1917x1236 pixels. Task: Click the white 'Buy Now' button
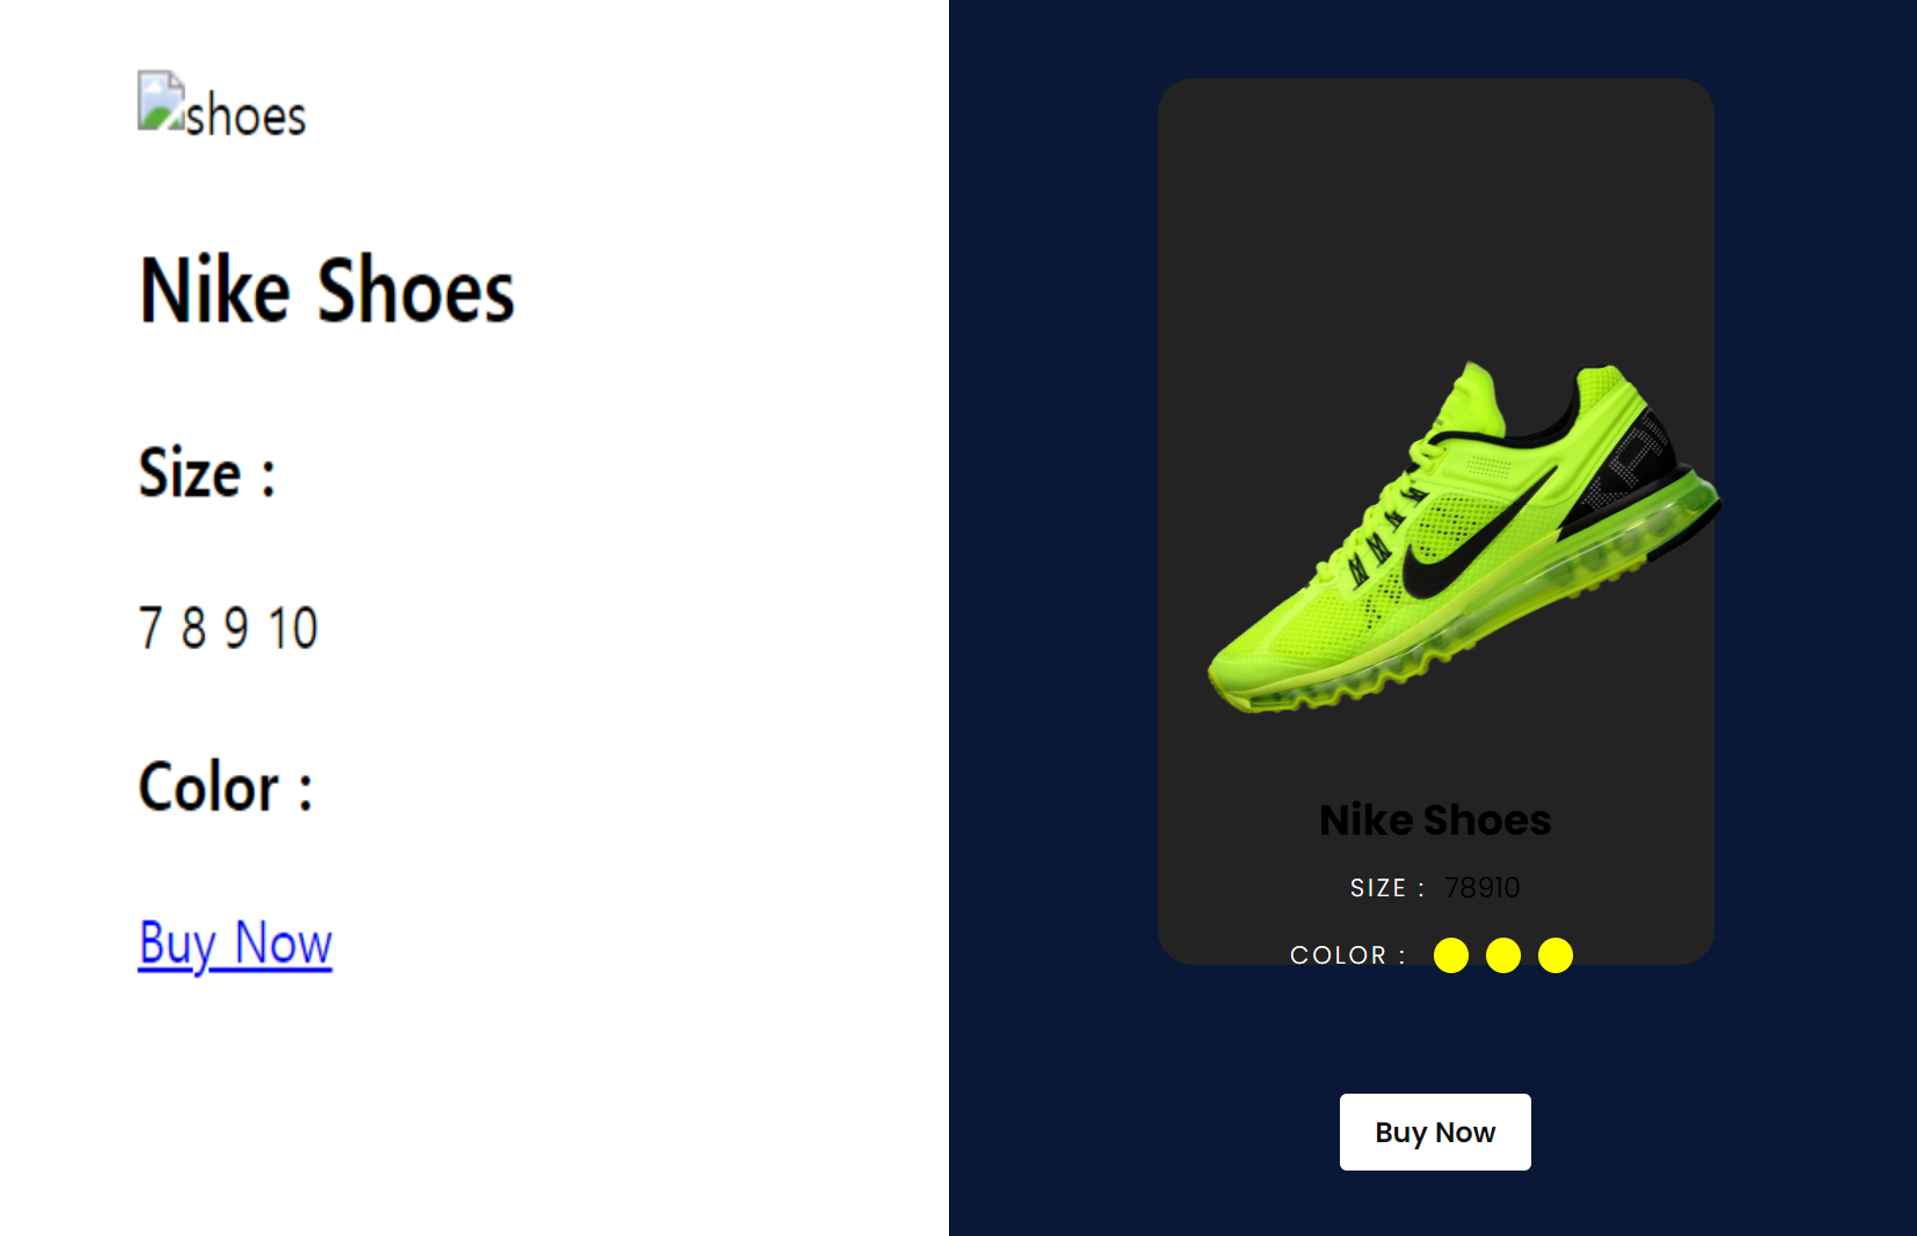(1435, 1132)
